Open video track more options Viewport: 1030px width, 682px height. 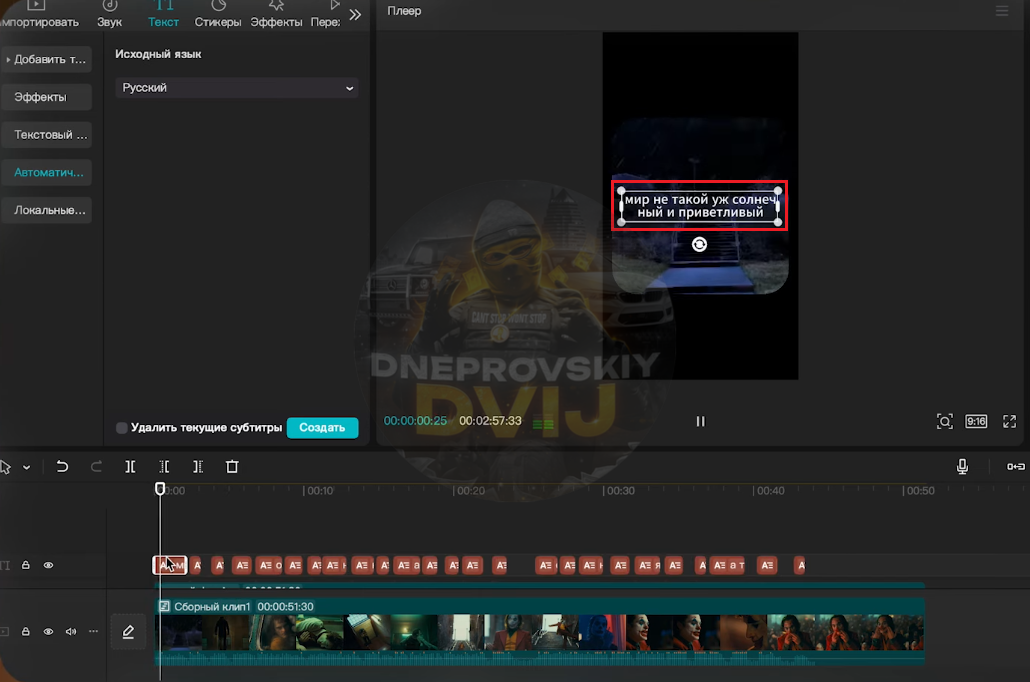tap(93, 631)
